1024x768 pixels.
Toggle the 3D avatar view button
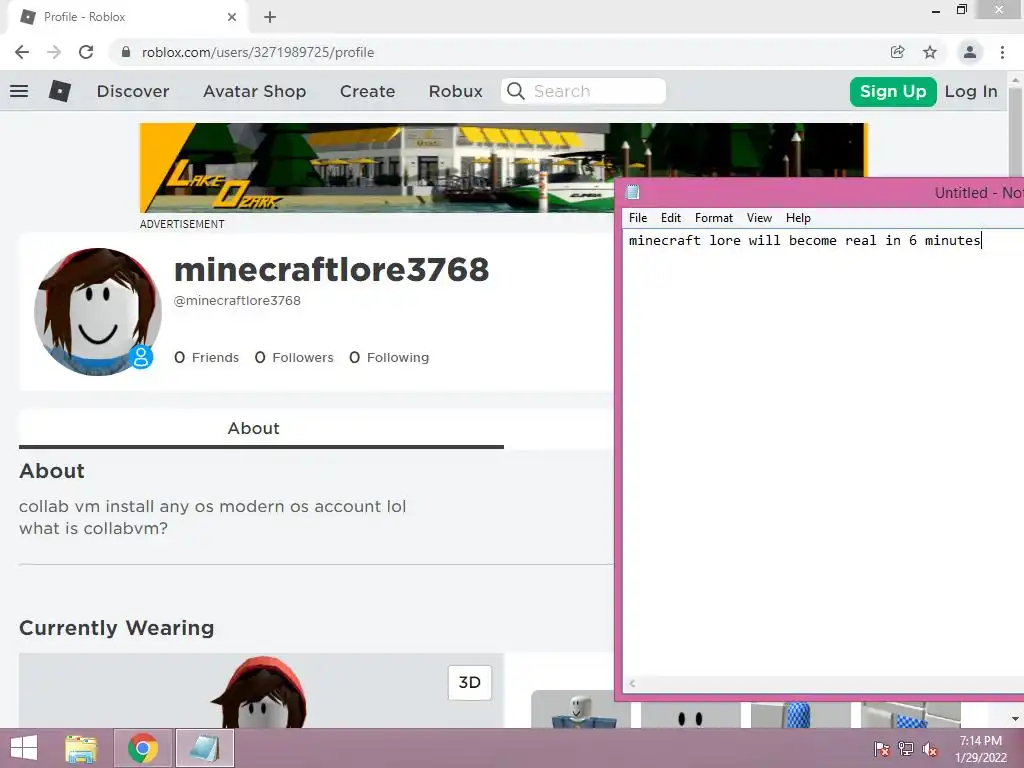point(470,682)
